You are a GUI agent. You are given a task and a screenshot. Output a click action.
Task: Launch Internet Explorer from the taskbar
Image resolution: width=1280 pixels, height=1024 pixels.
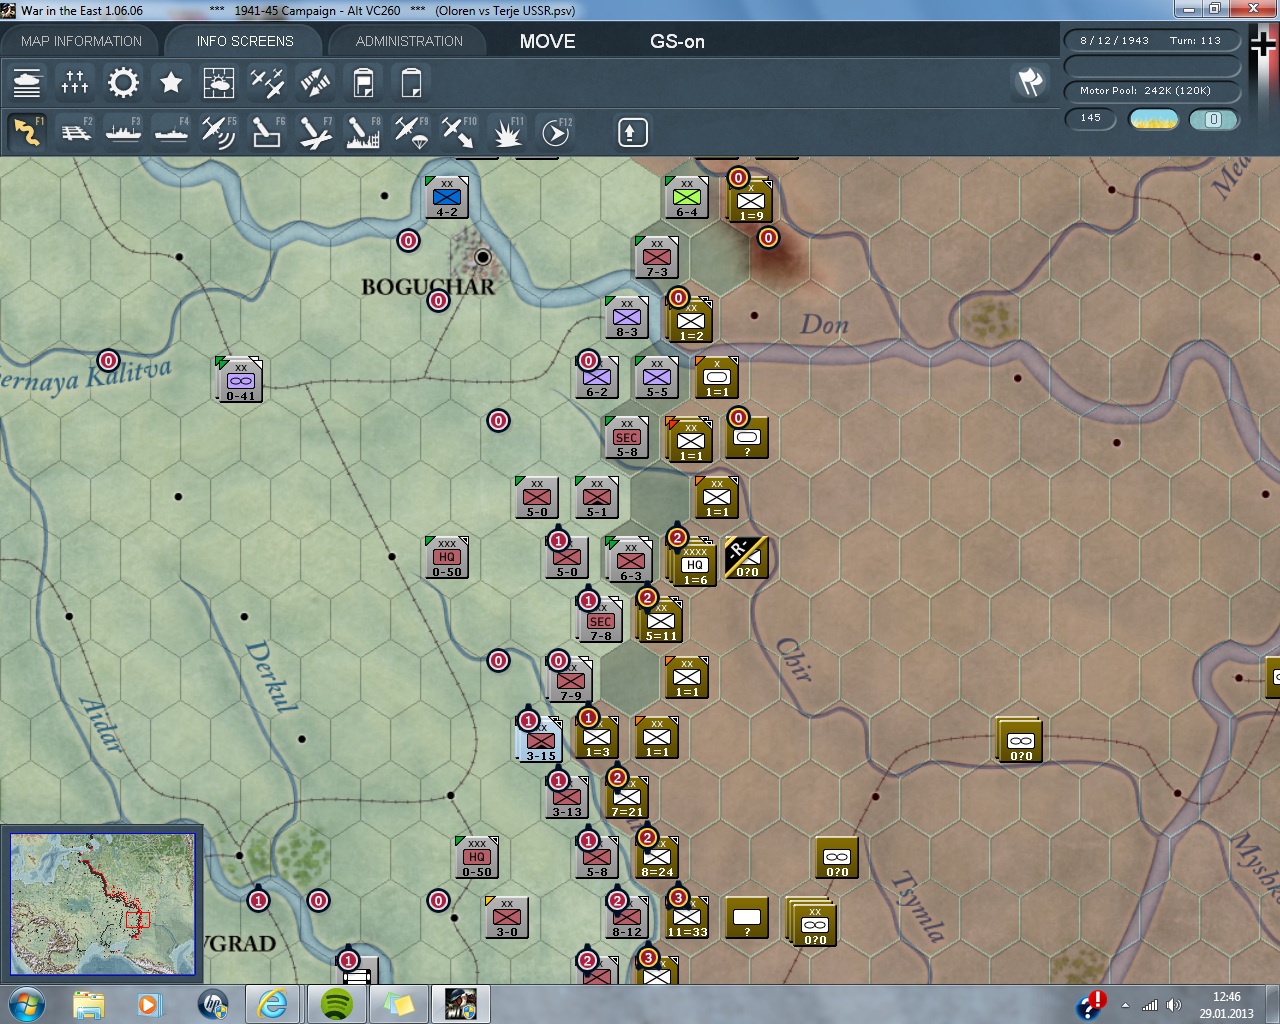tap(272, 1004)
